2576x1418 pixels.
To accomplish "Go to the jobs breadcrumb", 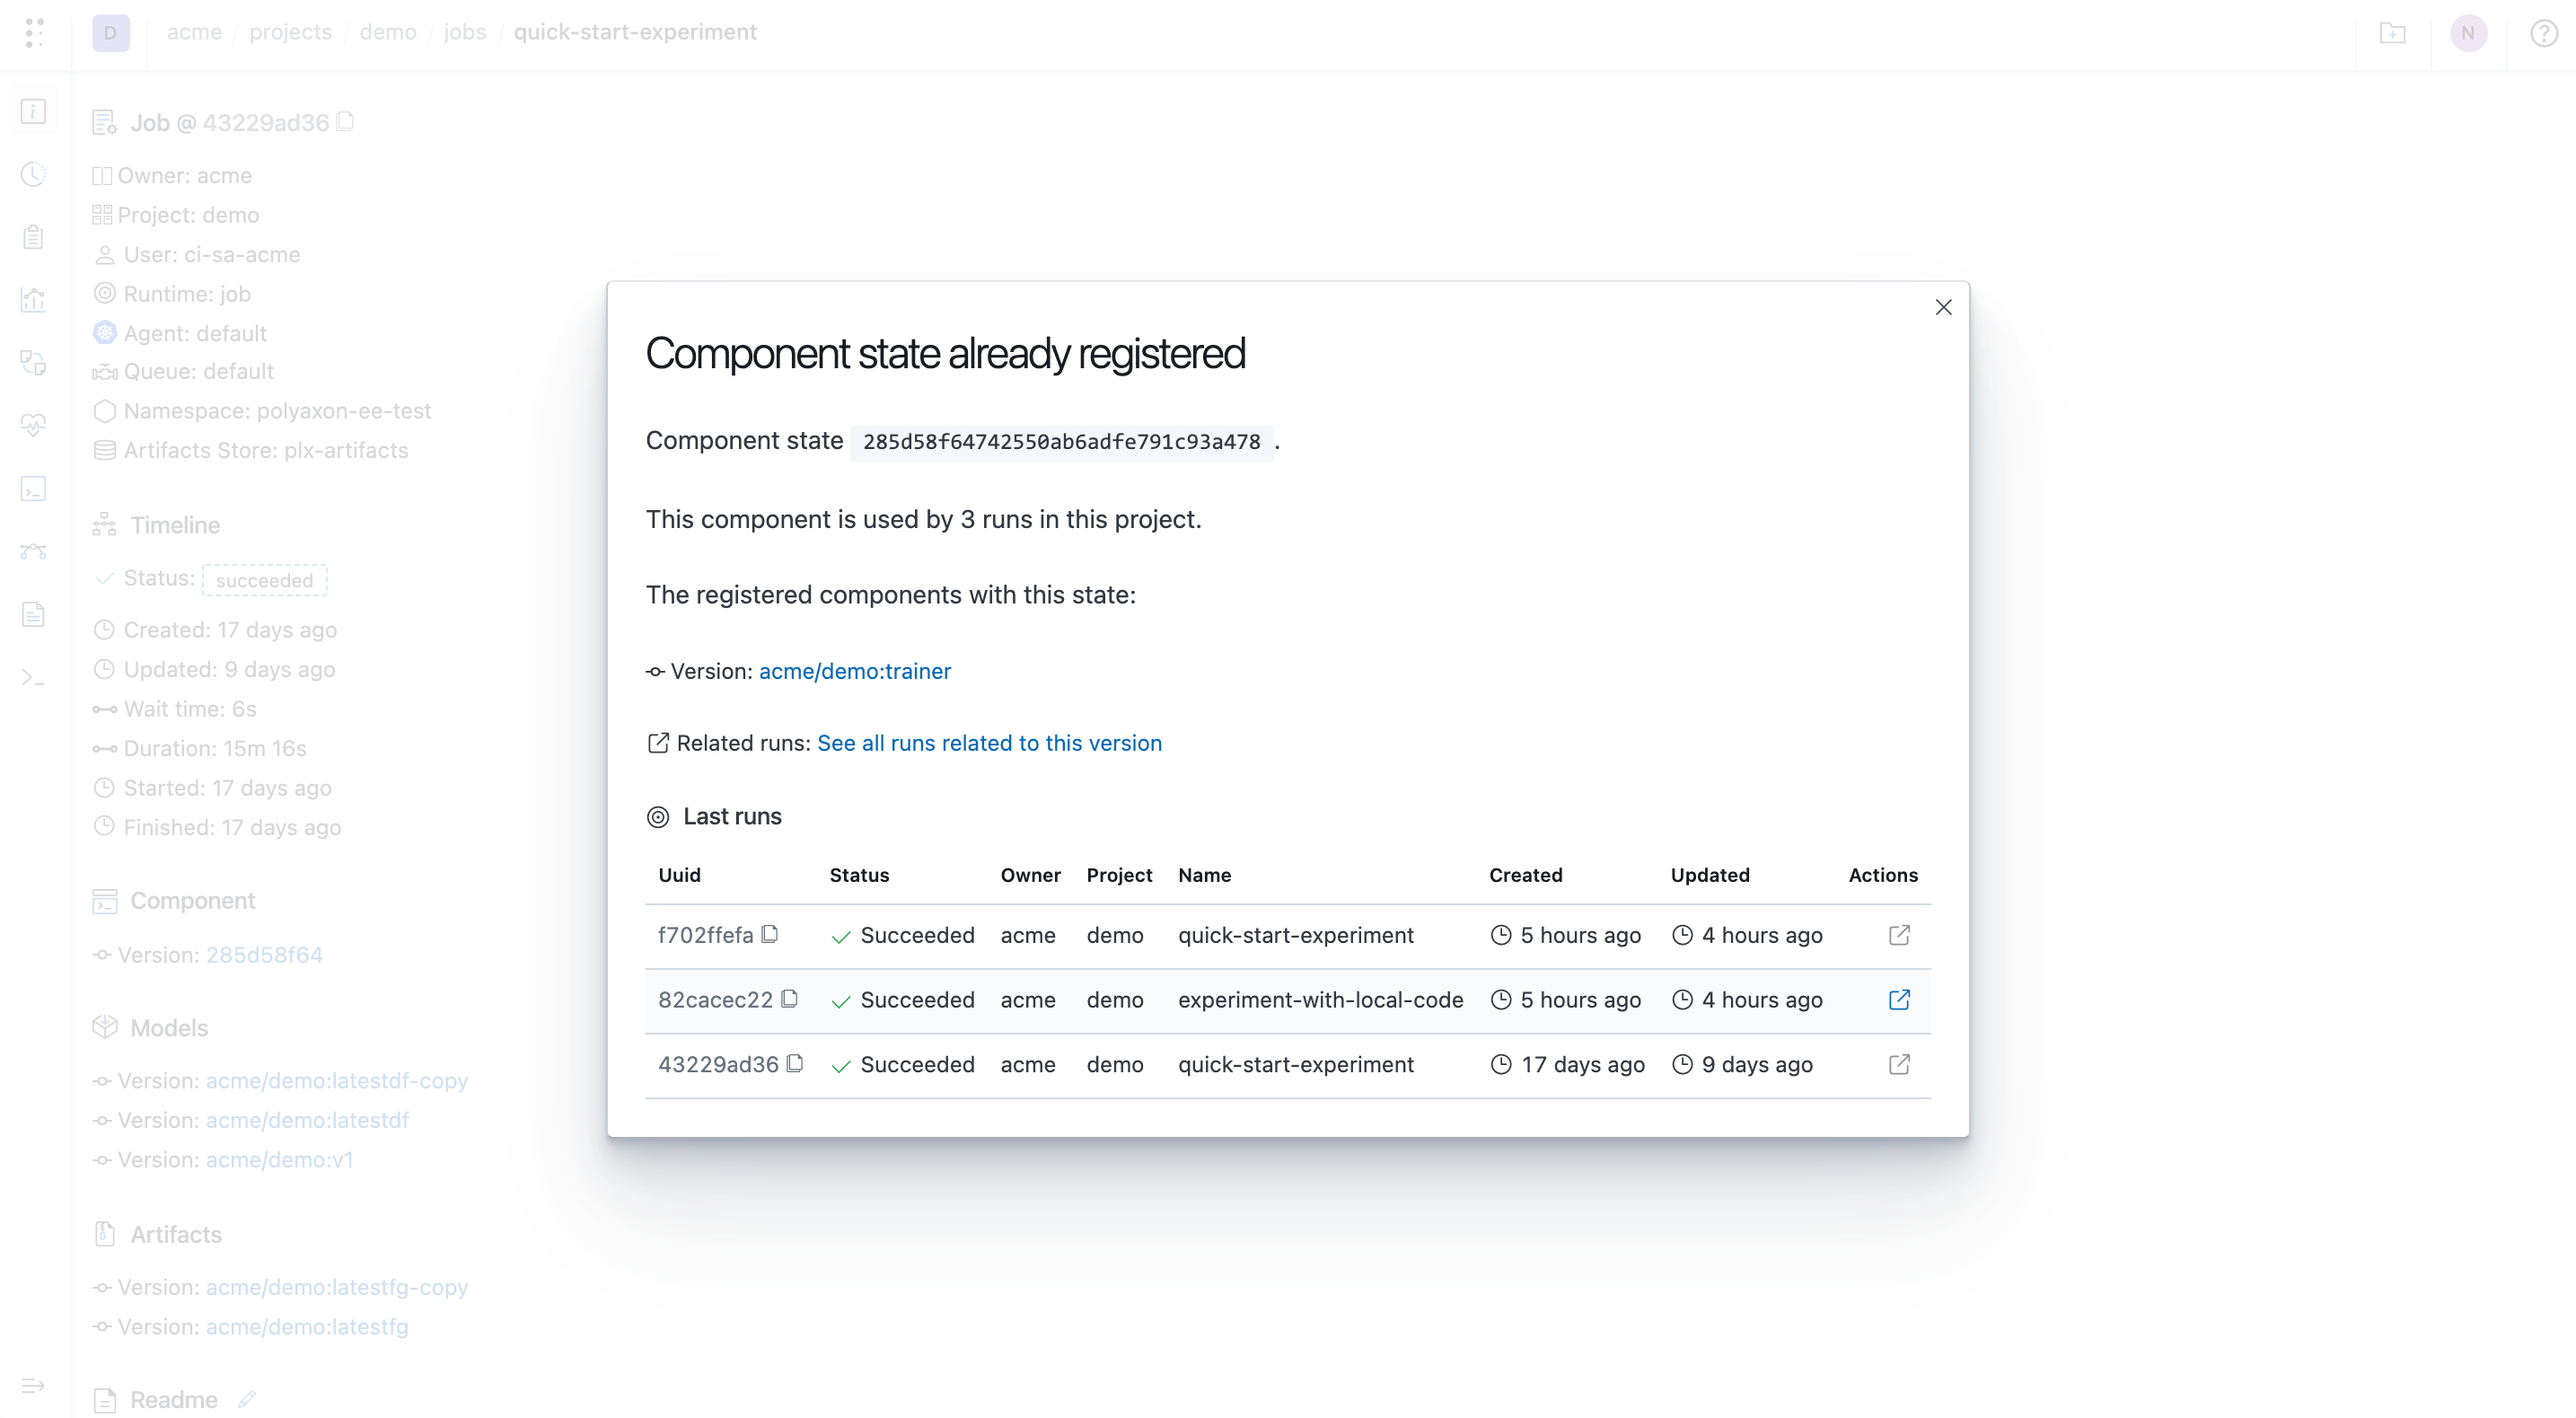I will tap(465, 32).
